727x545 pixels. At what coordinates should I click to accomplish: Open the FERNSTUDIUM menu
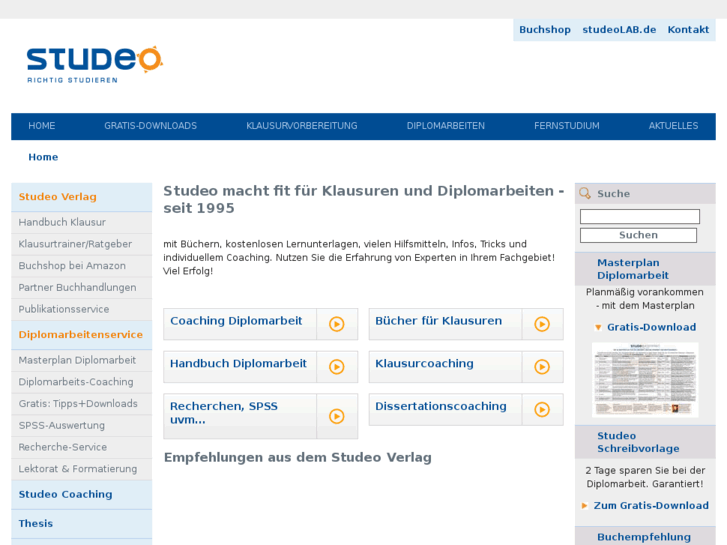pos(567,126)
